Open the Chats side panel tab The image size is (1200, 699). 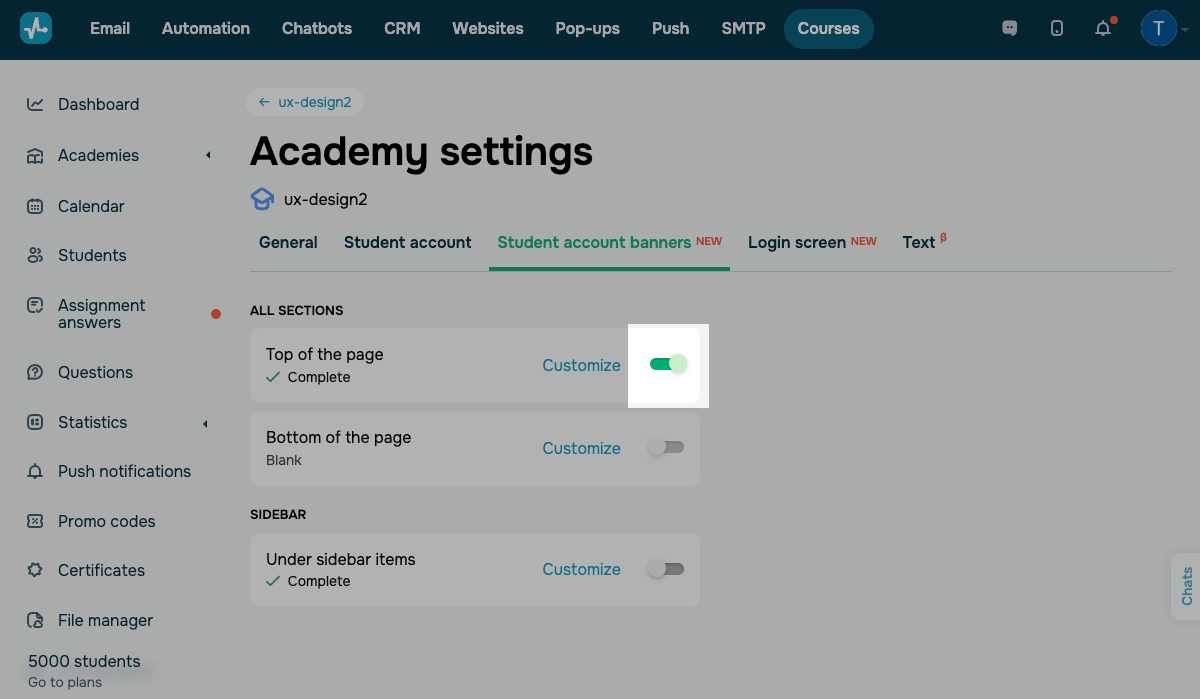[1186, 586]
